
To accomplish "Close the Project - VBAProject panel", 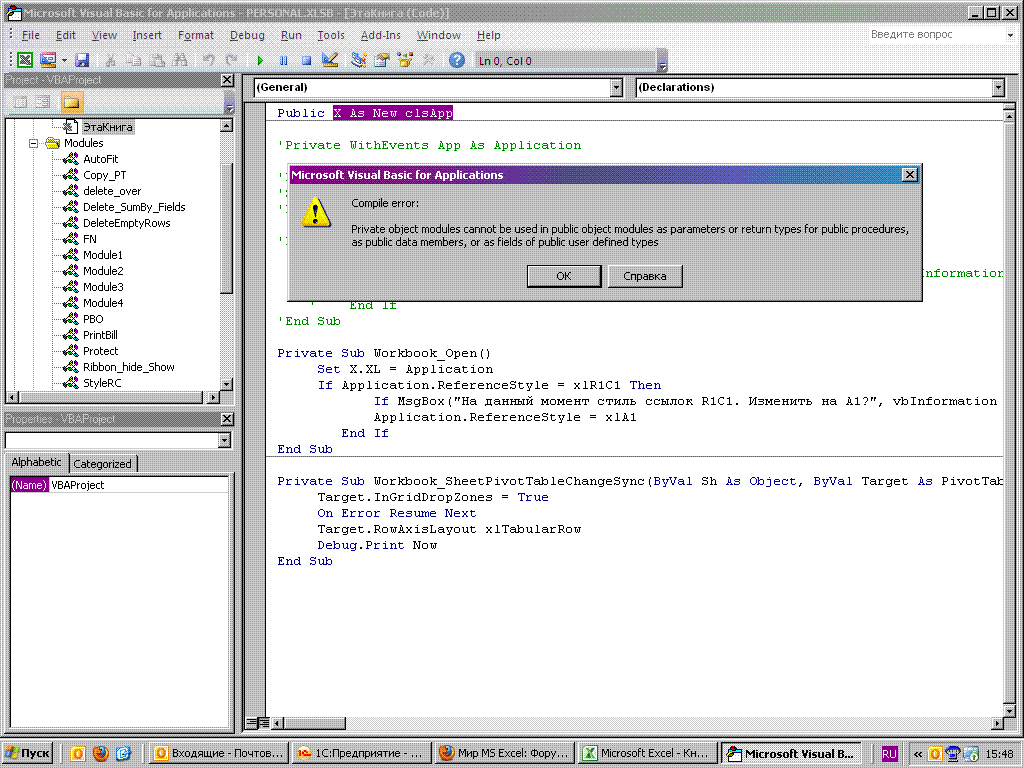I will coord(227,80).
